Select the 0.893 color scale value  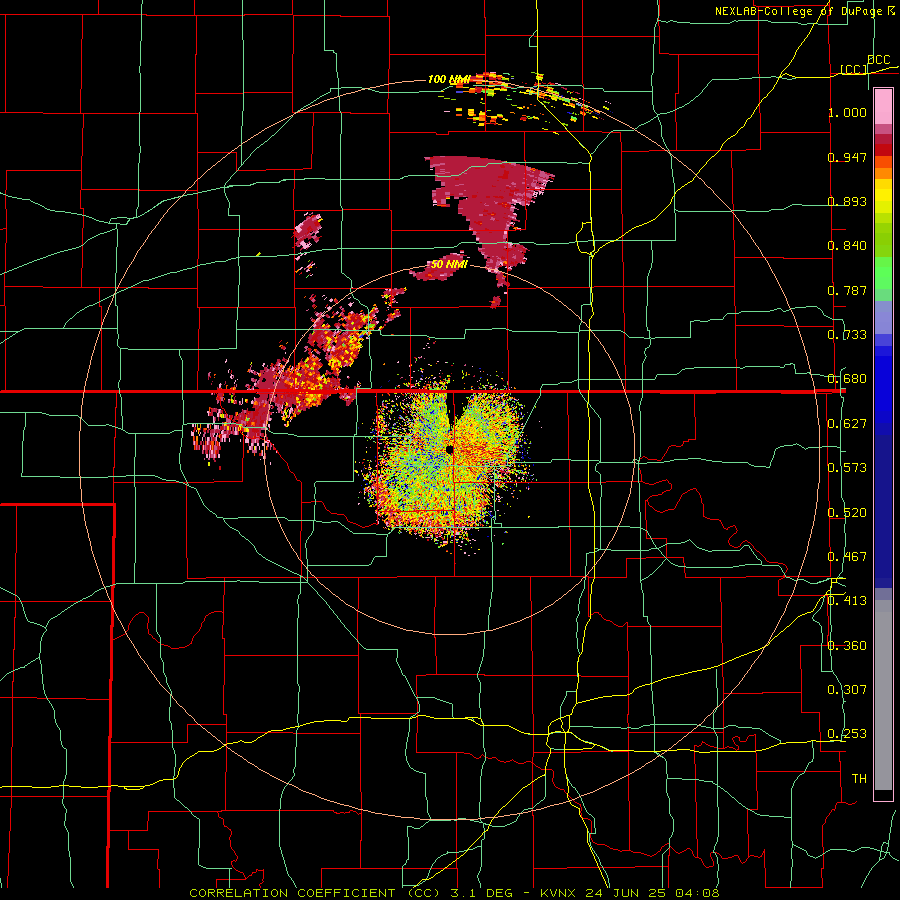click(847, 201)
